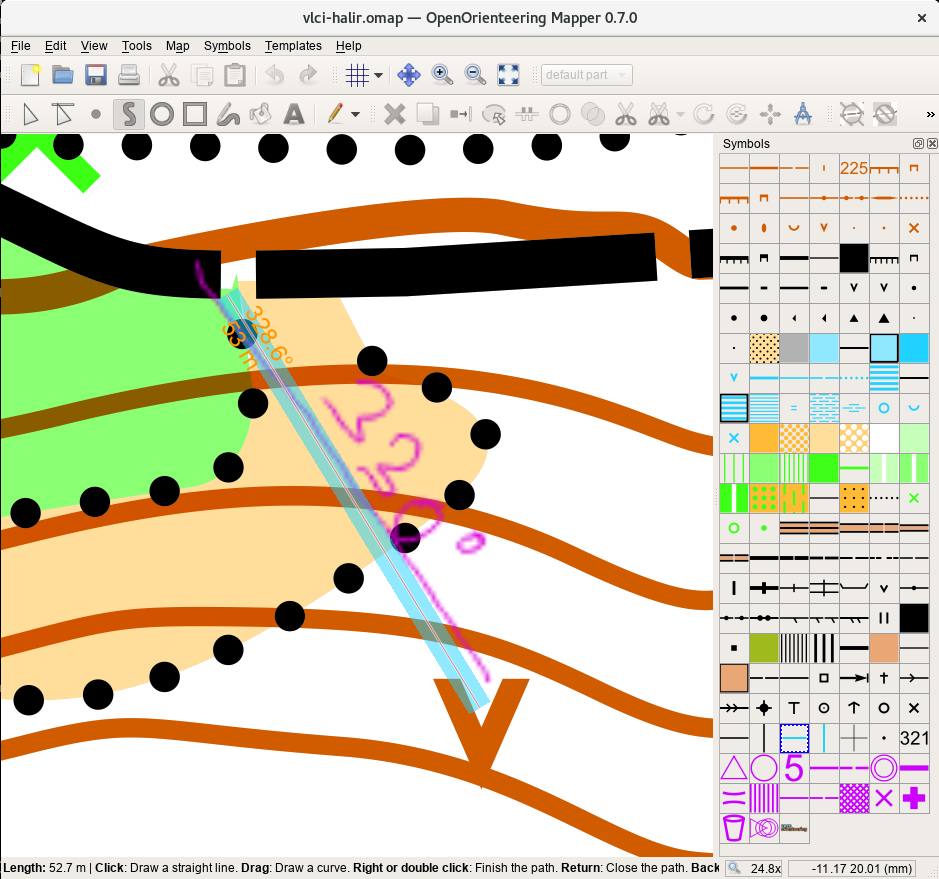Open the View menu
The image size is (939, 879).
[94, 46]
